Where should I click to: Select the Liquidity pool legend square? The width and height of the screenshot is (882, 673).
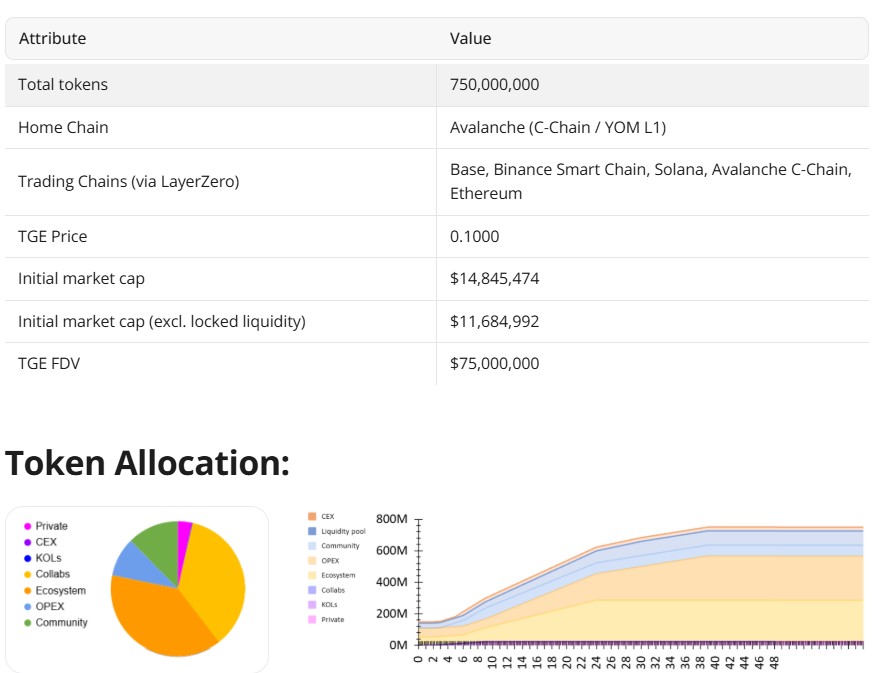[x=311, y=531]
